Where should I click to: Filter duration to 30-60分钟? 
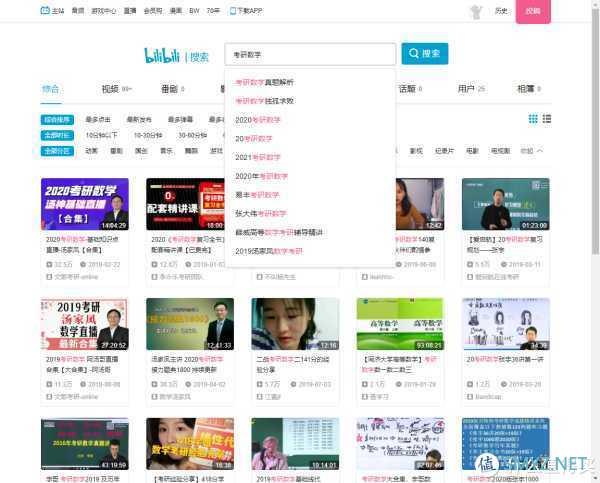pyautogui.click(x=192, y=135)
